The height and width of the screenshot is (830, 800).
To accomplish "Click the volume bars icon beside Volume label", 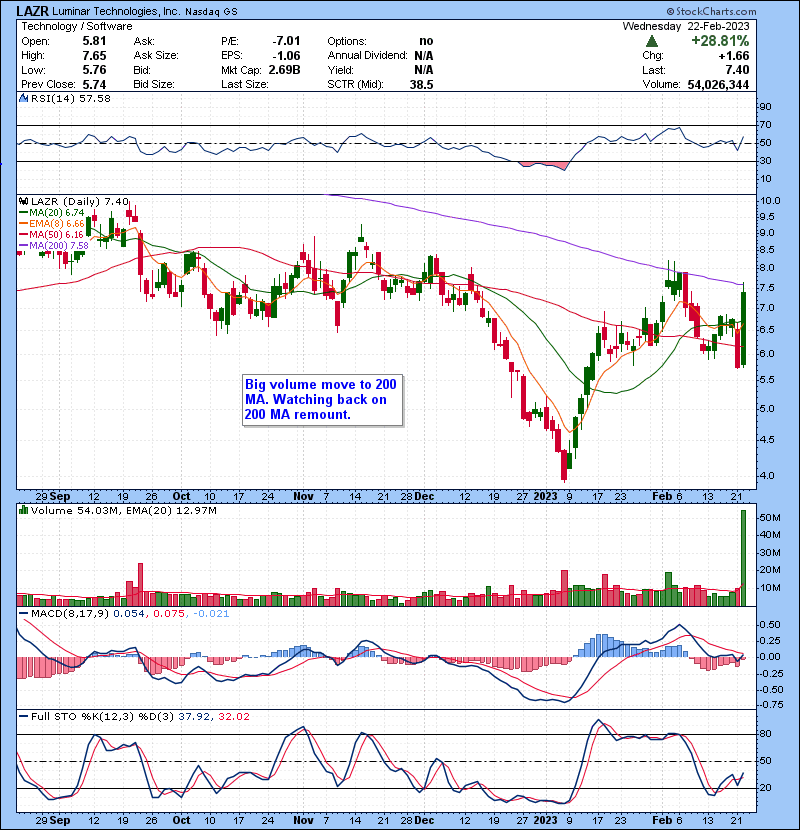I will [23, 510].
